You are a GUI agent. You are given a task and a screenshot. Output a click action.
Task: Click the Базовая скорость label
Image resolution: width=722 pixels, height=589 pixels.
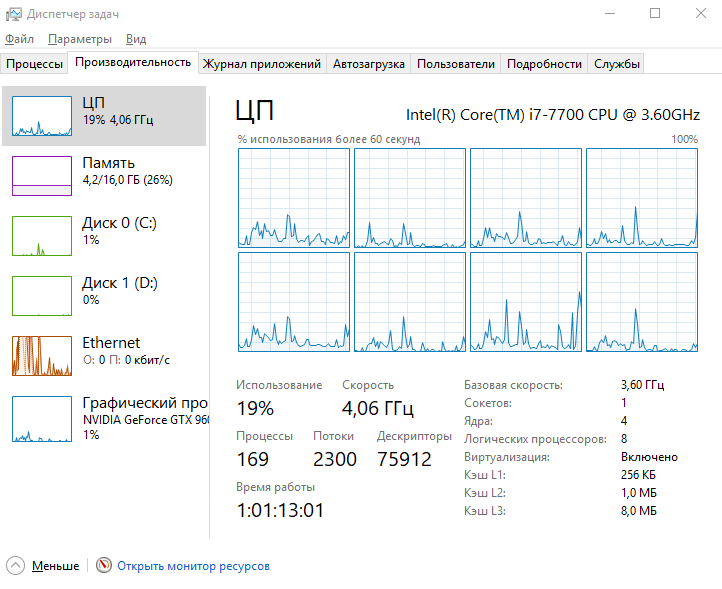pos(513,385)
